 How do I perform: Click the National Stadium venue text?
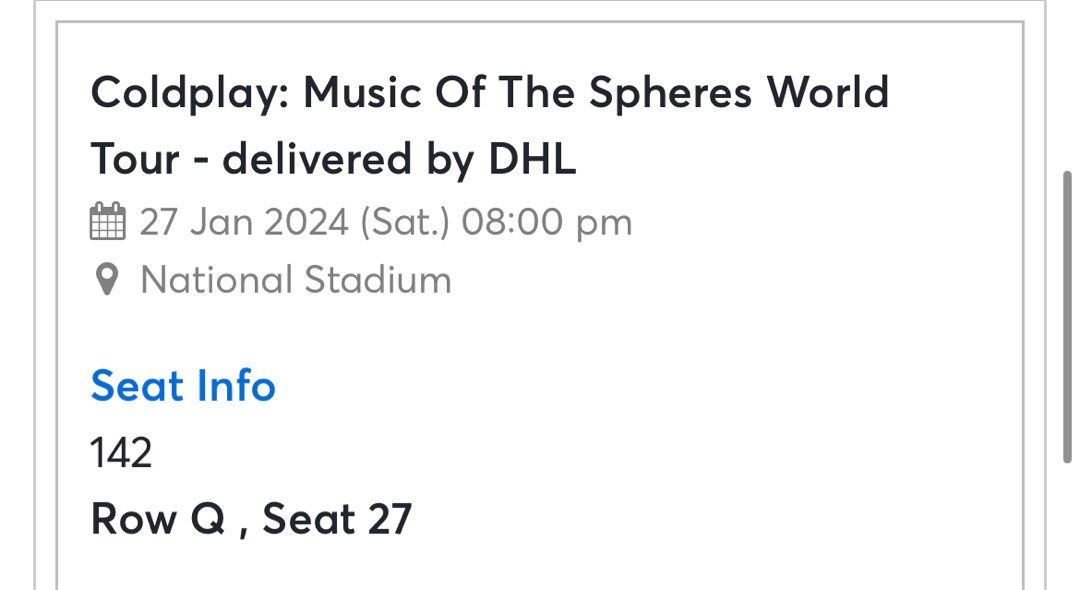tap(296, 280)
